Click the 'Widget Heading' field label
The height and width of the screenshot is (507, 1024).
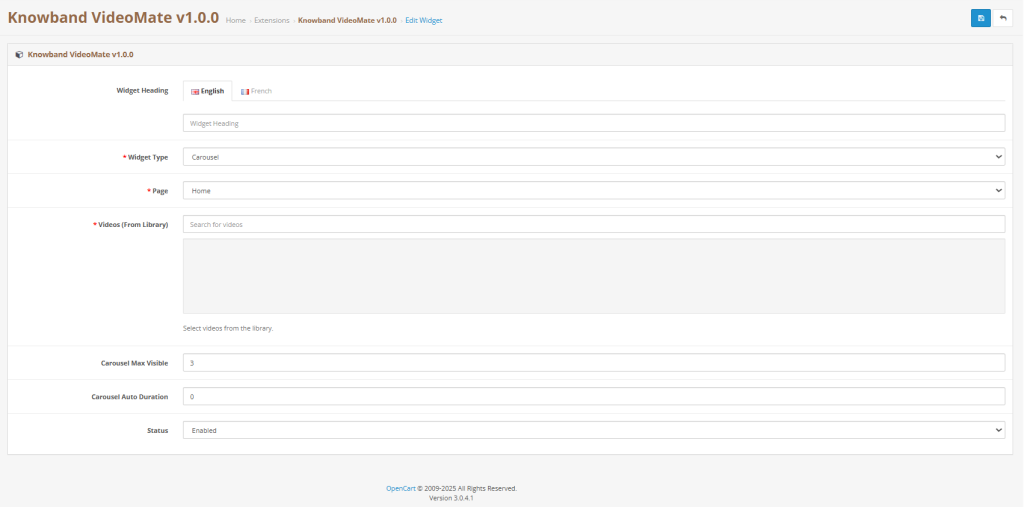click(x=142, y=91)
